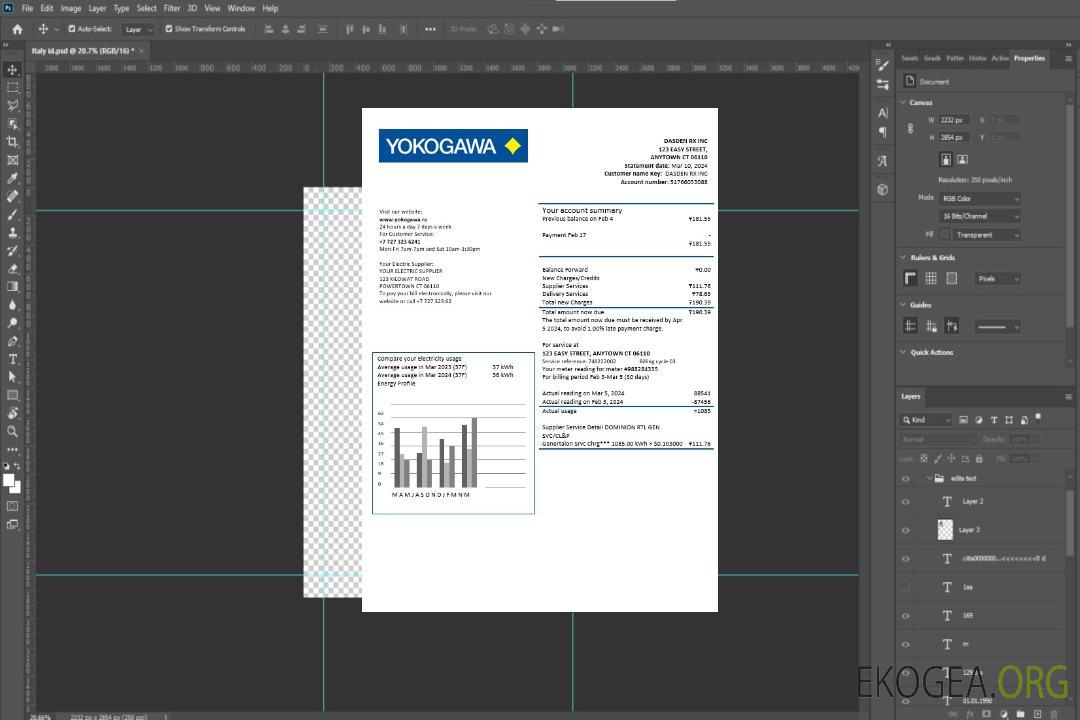The image size is (1080, 720).
Task: Select the Rectangular Marquee tool
Action: tap(12, 88)
